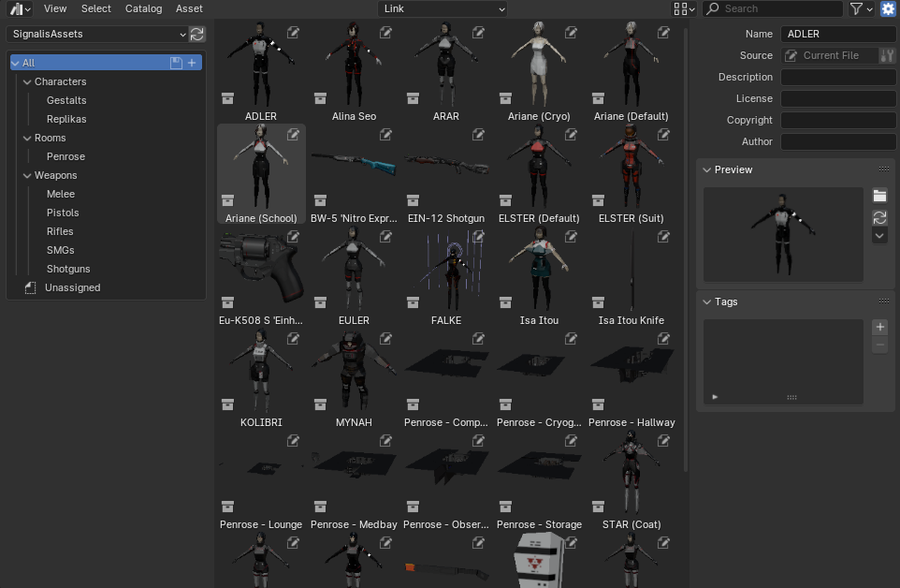Open the Catalog menu
This screenshot has height=588, width=900.
[143, 9]
